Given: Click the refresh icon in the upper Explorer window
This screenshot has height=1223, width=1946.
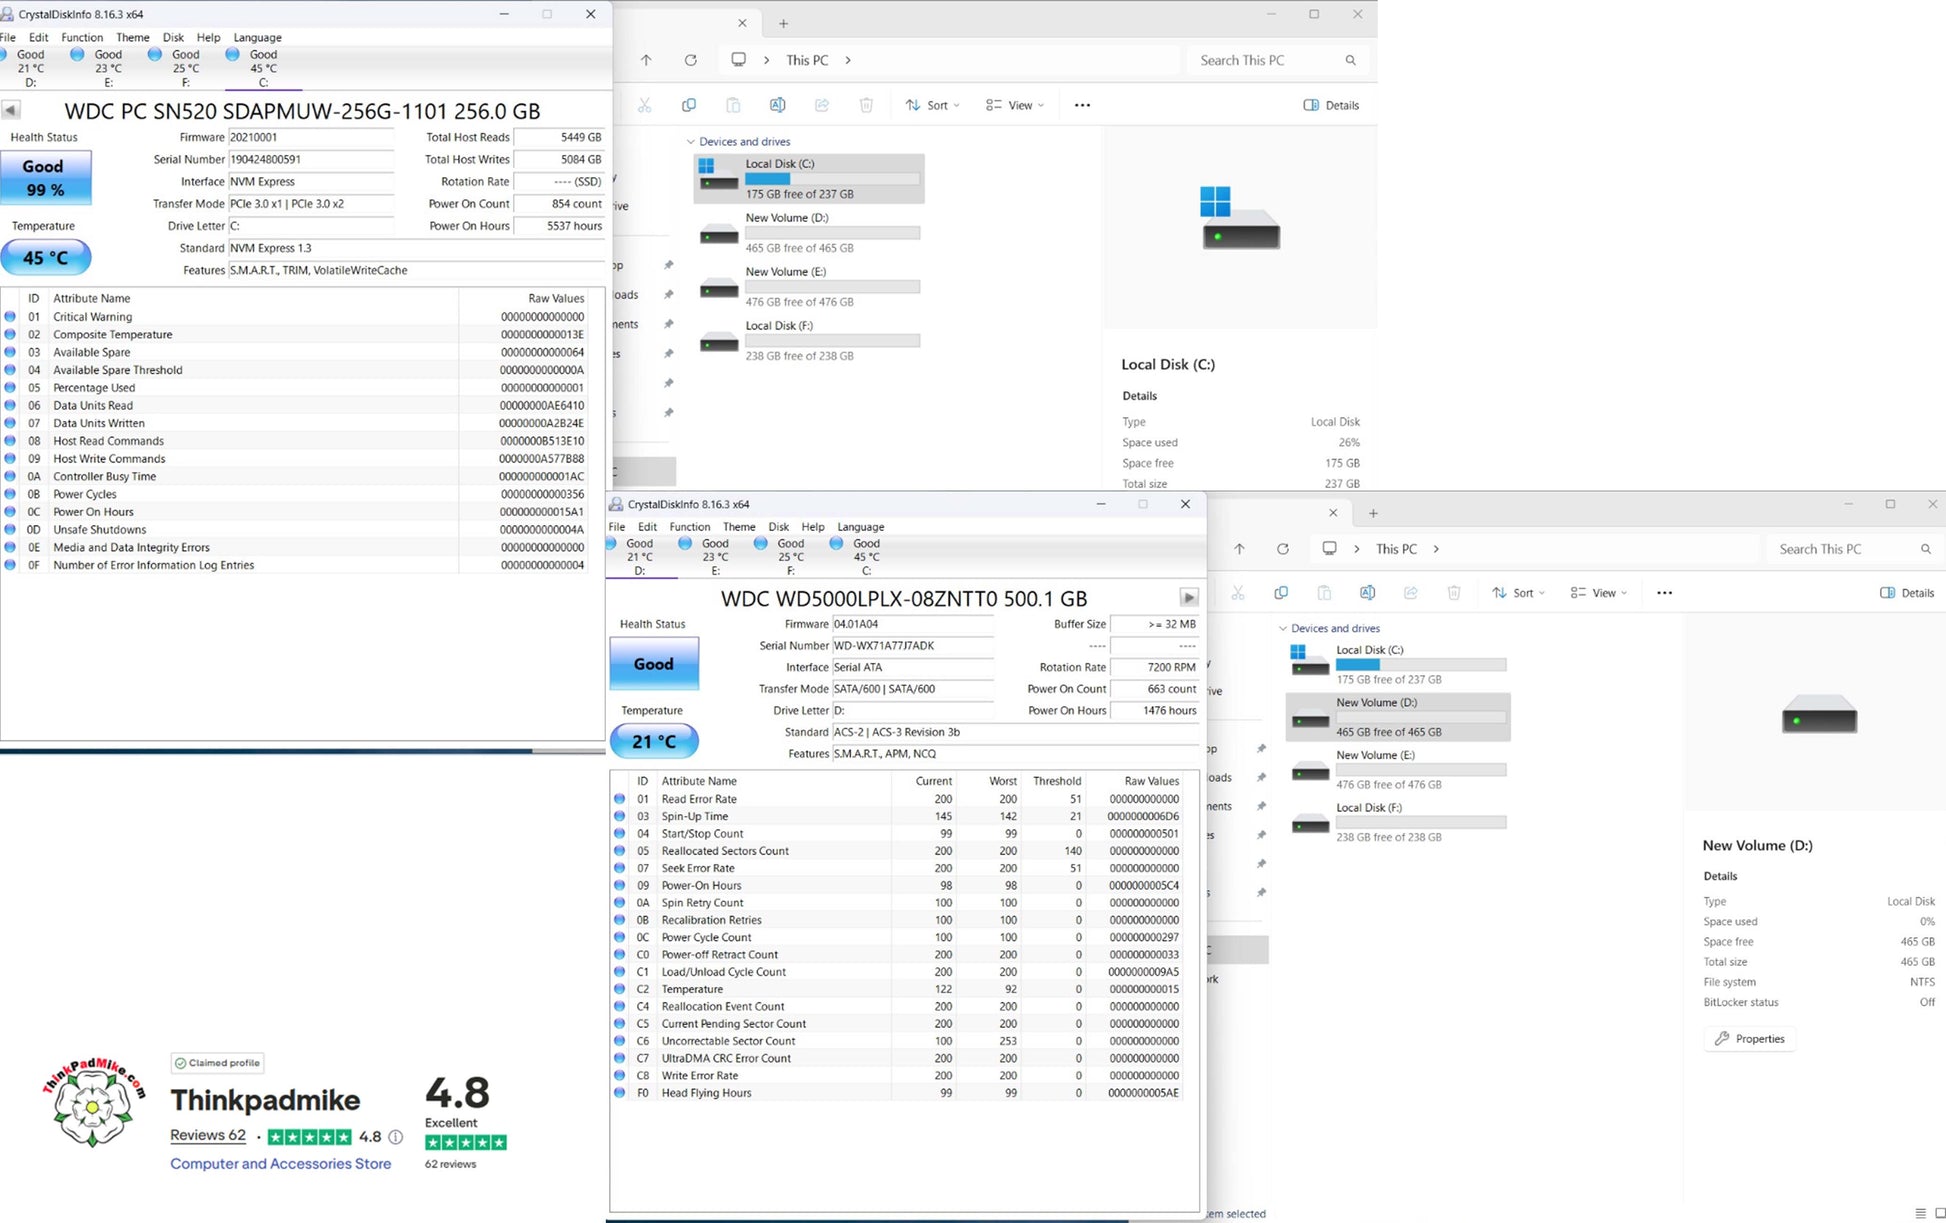Looking at the screenshot, I should 690,60.
